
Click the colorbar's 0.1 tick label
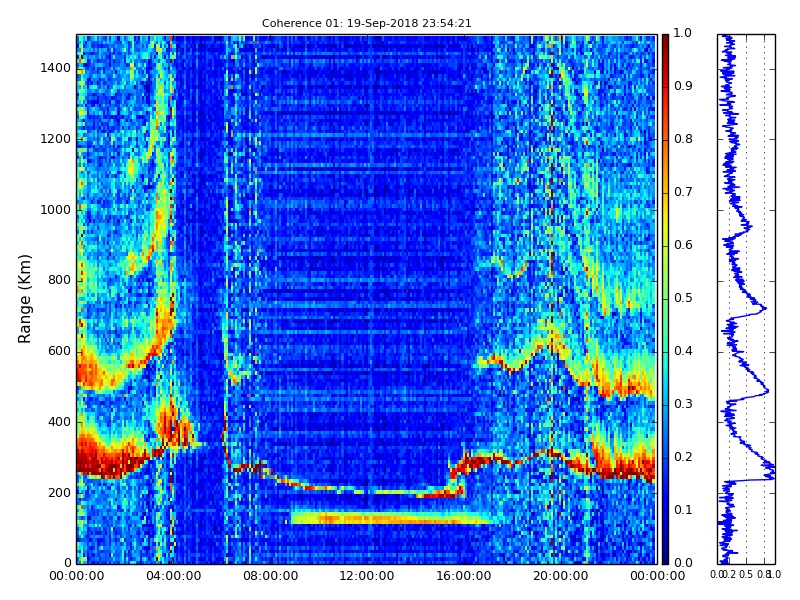click(683, 510)
